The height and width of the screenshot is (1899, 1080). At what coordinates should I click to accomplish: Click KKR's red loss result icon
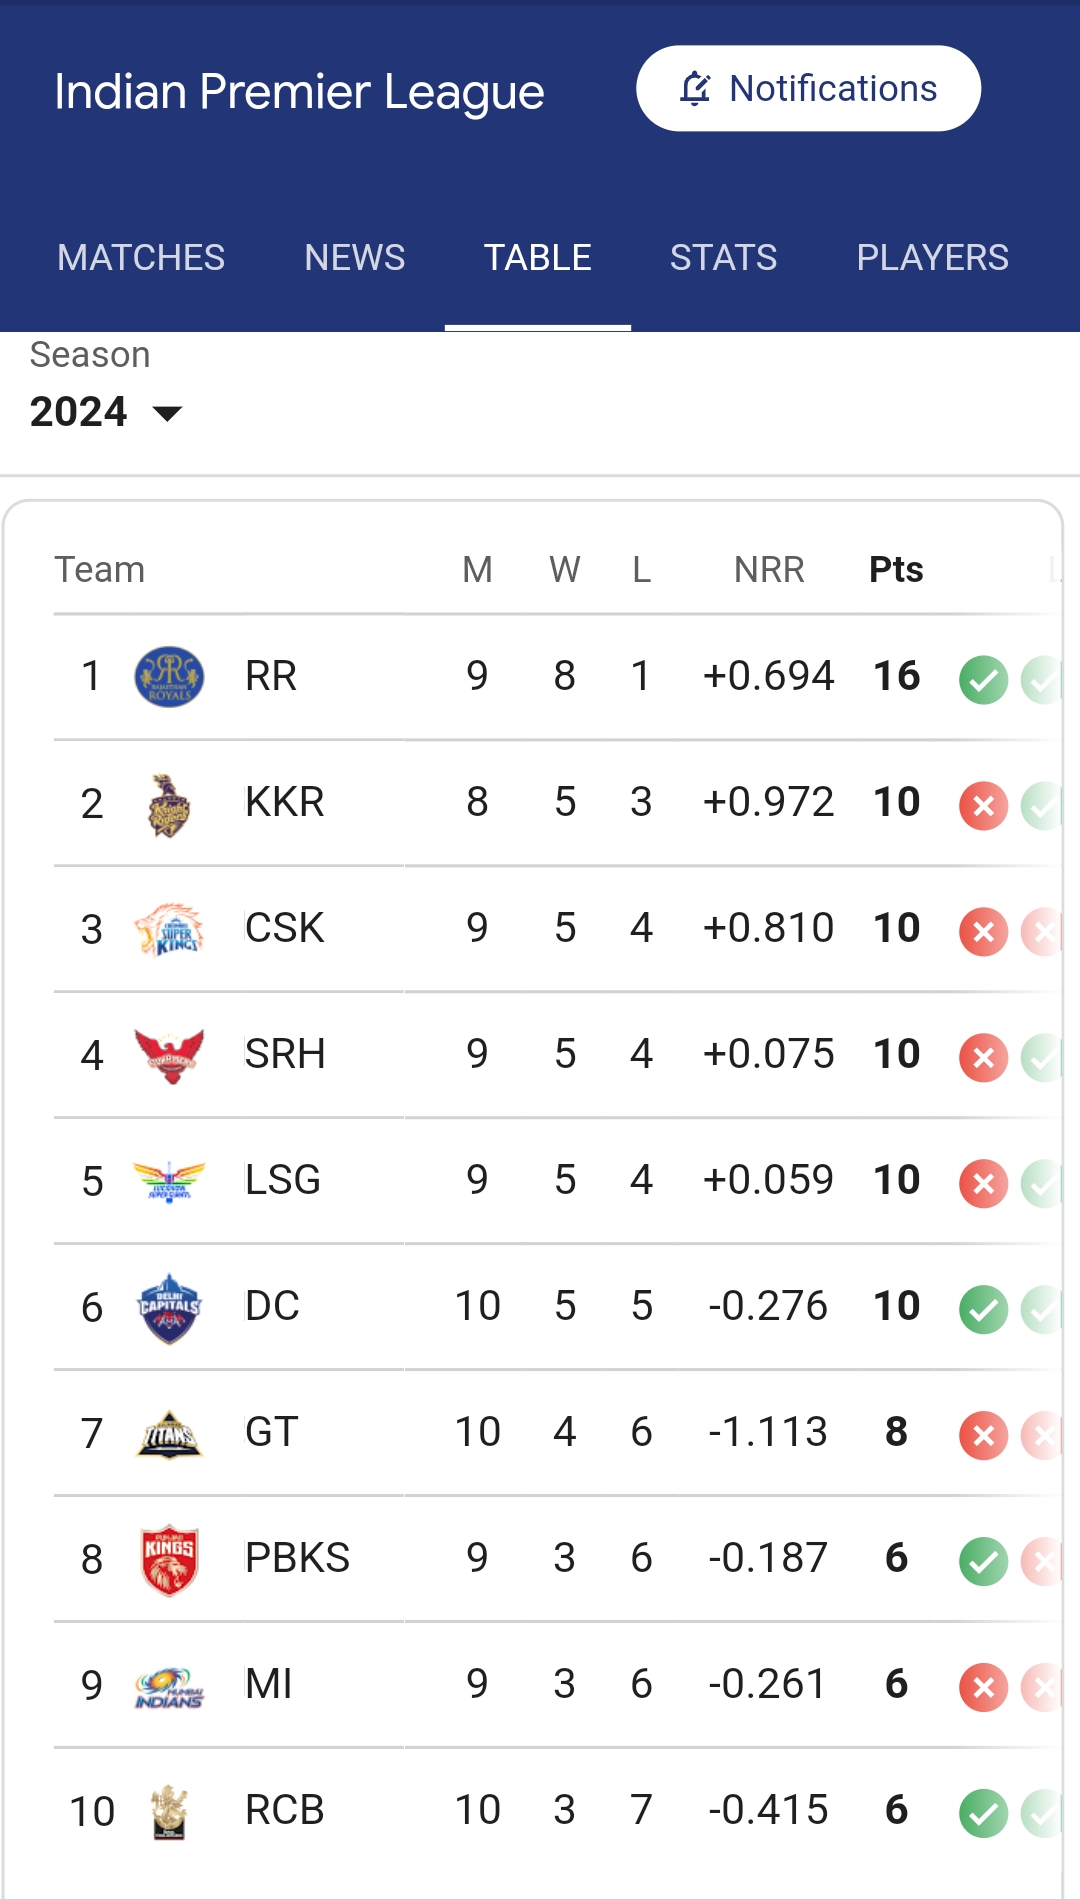pyautogui.click(x=983, y=806)
